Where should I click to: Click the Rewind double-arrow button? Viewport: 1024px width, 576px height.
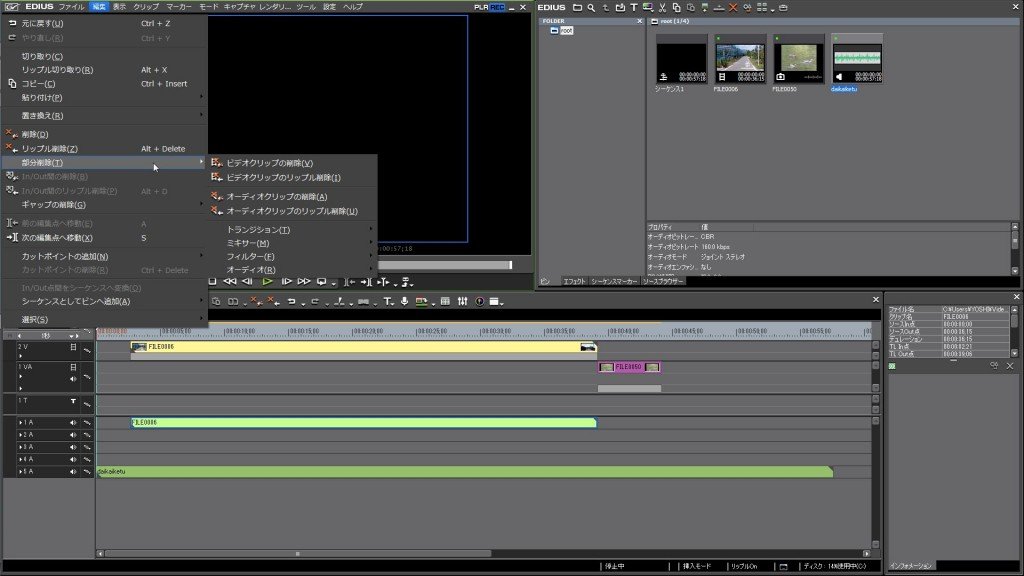point(230,281)
